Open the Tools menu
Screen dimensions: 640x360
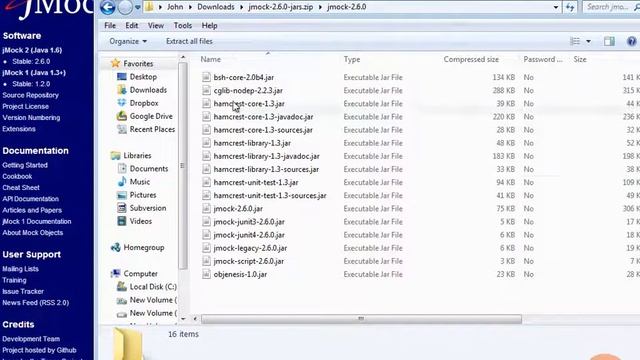(182, 25)
